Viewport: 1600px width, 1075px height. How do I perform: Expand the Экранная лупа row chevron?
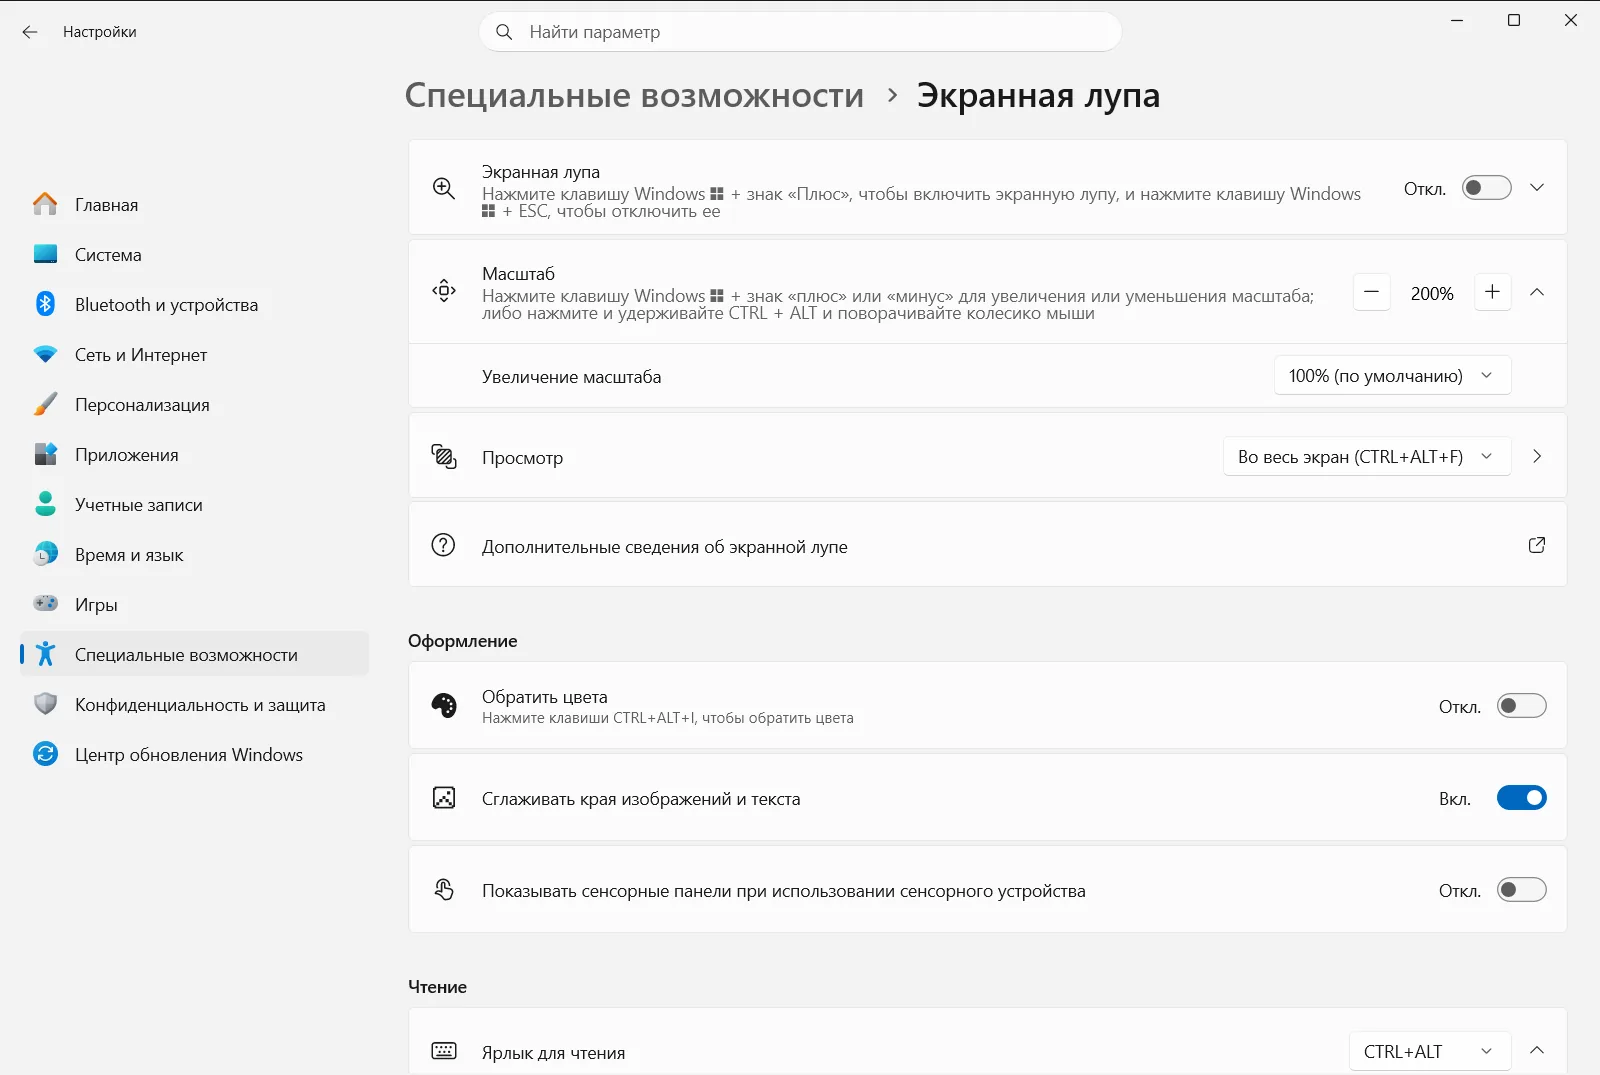pos(1537,188)
